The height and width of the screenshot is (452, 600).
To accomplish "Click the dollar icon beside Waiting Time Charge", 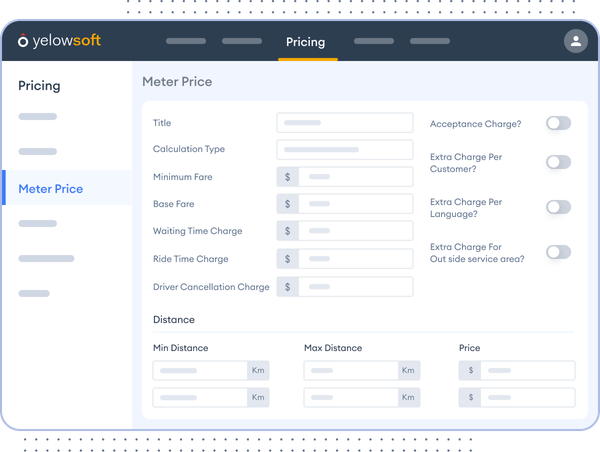I will 288,231.
